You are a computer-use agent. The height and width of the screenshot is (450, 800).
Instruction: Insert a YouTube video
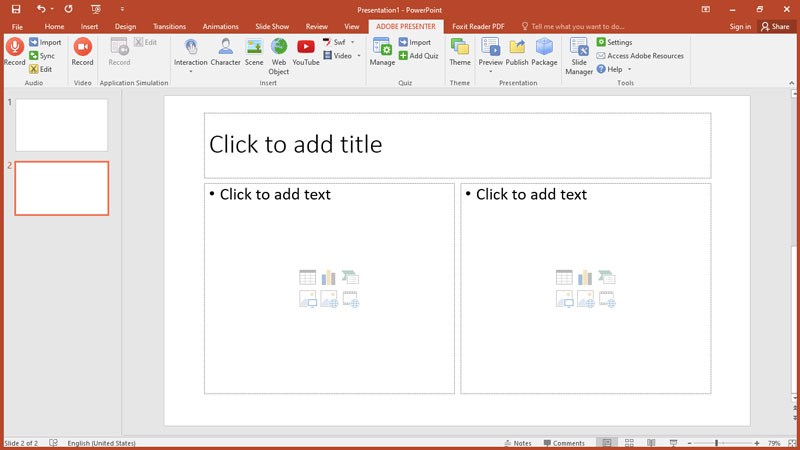click(x=306, y=52)
